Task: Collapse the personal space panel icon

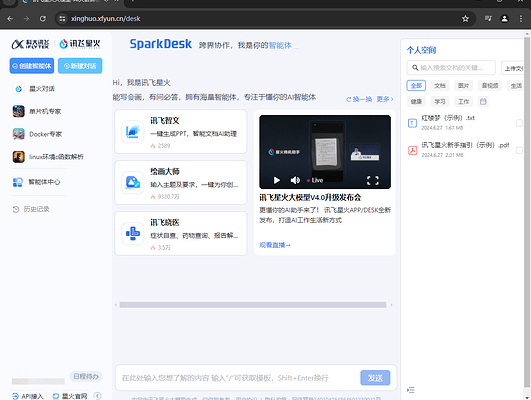Action: (x=411, y=390)
